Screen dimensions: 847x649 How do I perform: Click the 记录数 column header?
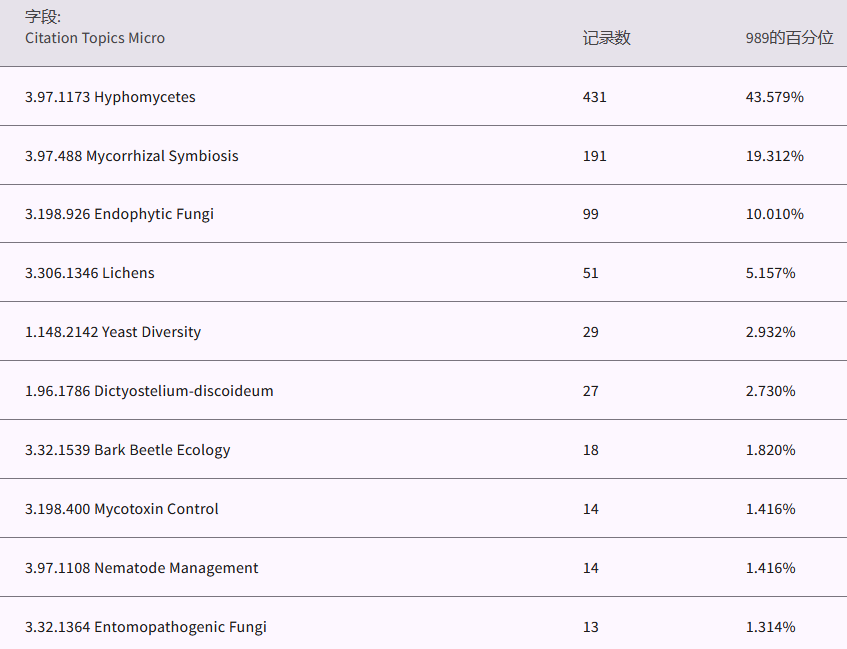tap(606, 38)
